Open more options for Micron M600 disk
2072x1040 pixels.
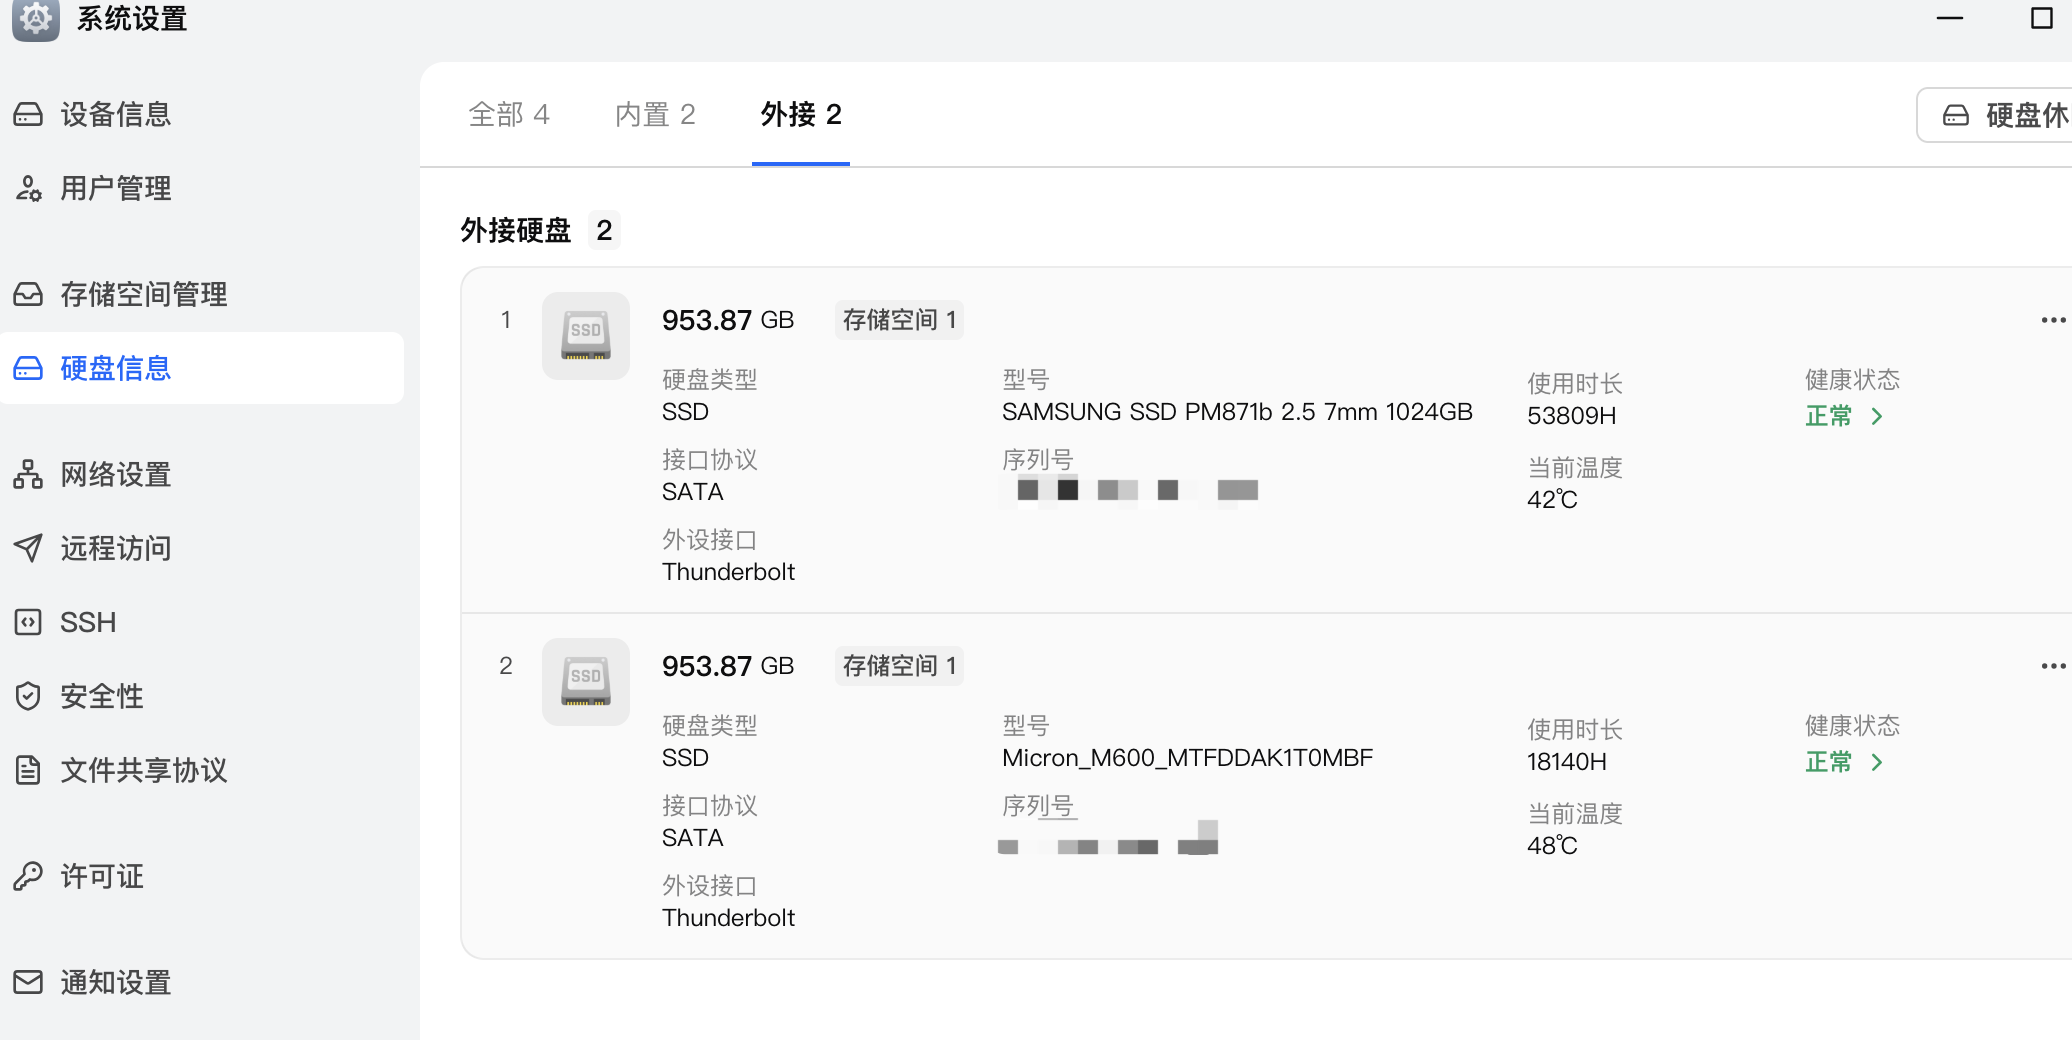[x=2052, y=666]
